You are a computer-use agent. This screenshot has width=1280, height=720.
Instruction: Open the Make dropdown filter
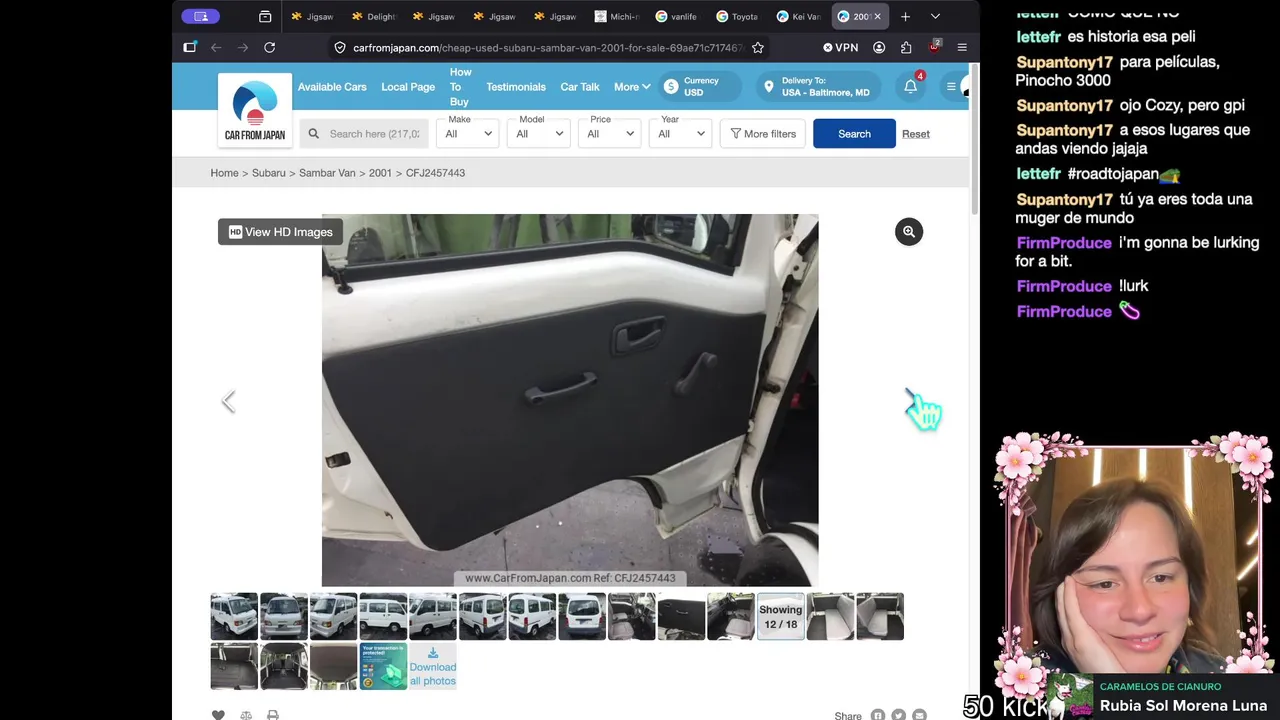click(468, 133)
